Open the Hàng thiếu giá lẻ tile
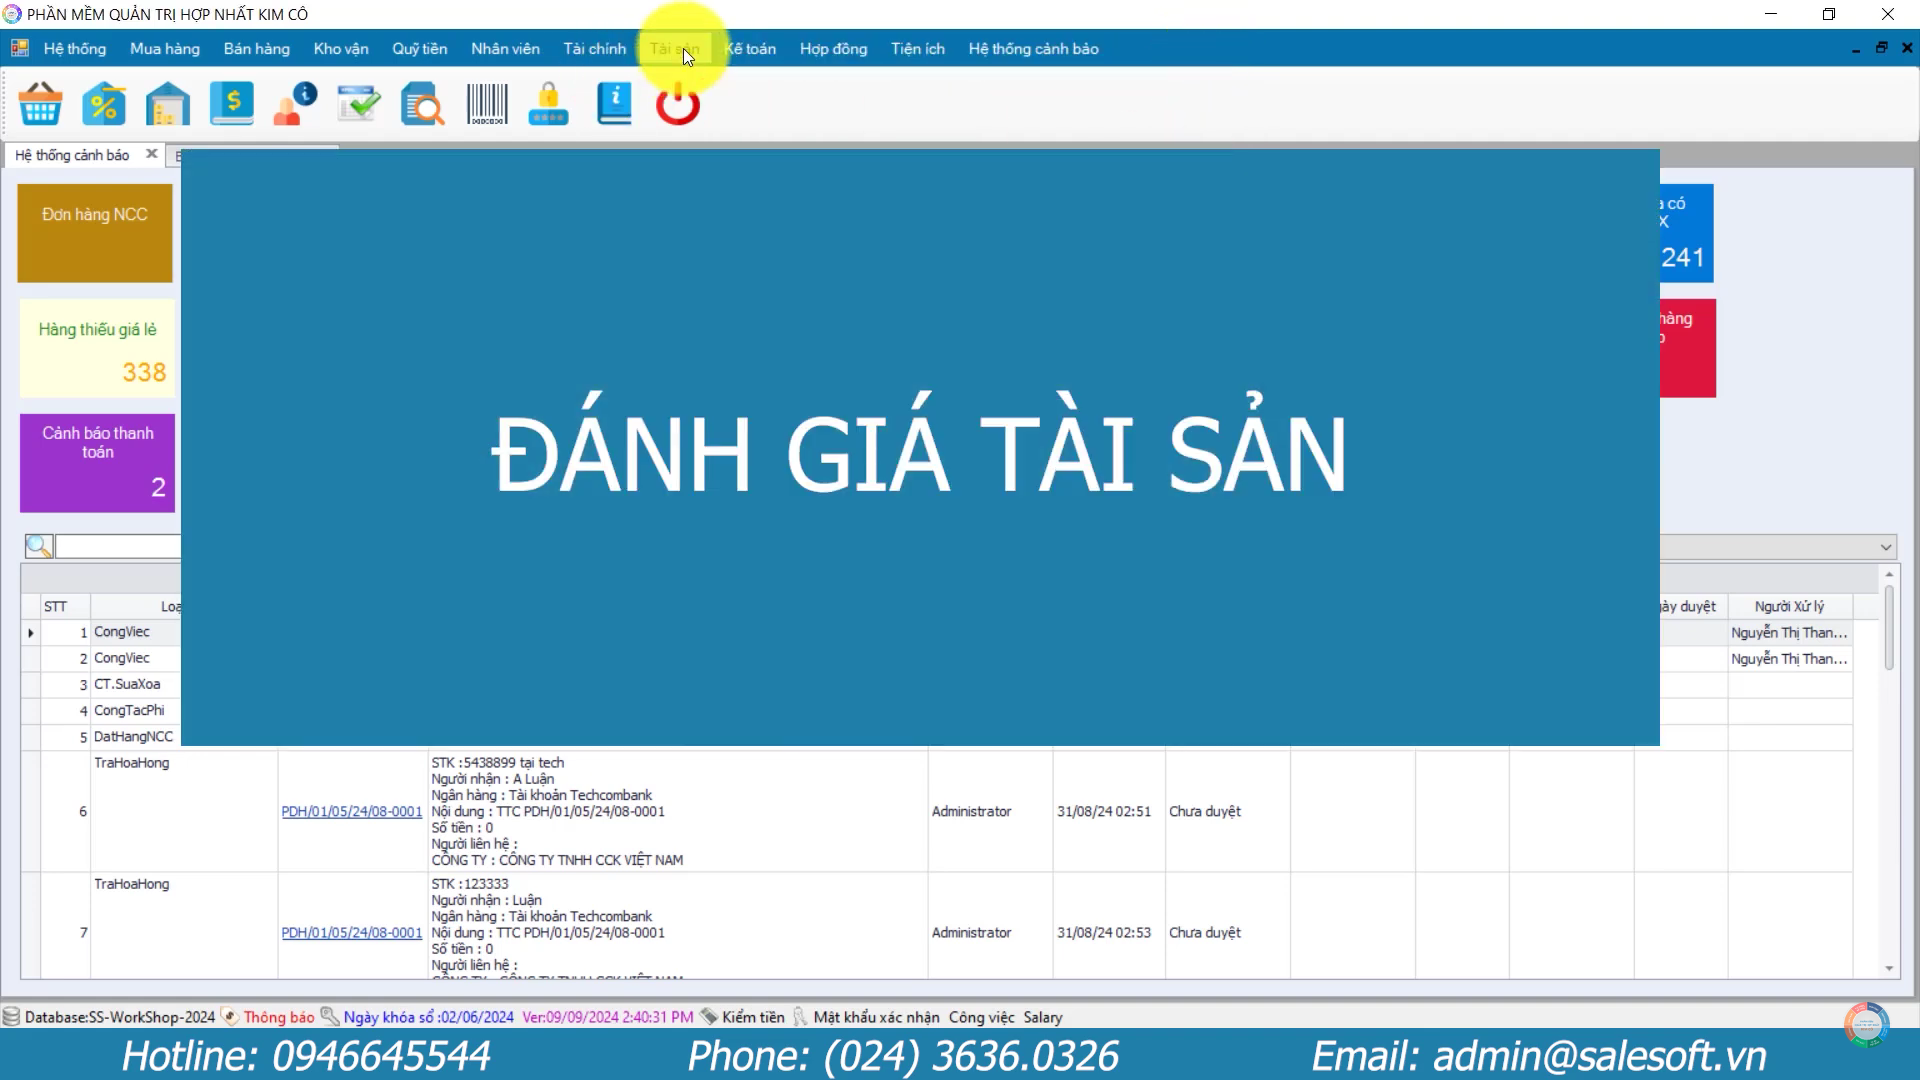The width and height of the screenshot is (1920, 1080). (97, 348)
